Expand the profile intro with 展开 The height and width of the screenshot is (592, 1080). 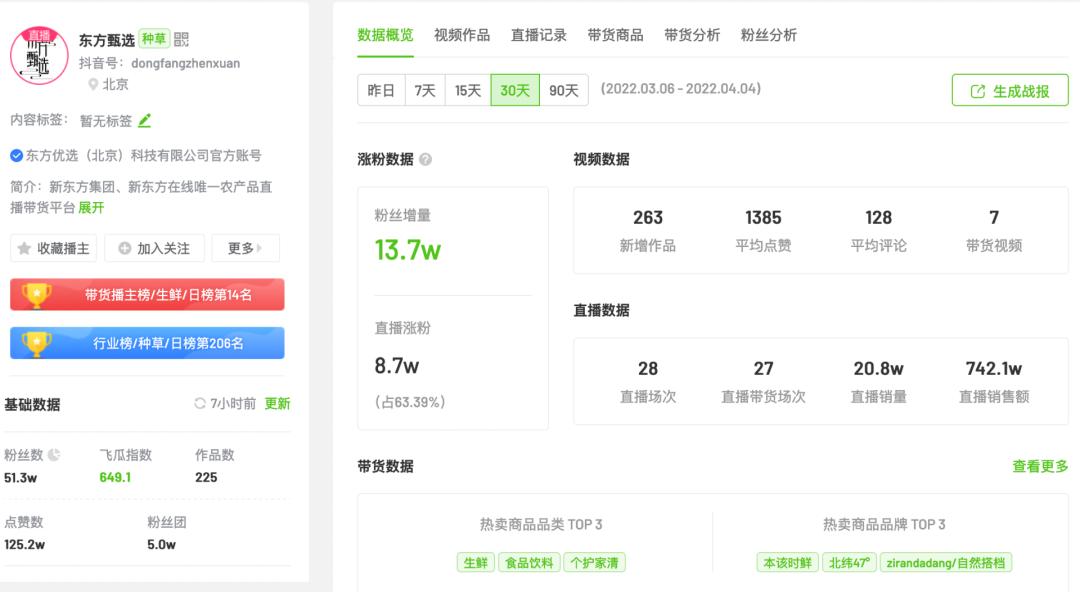91,207
